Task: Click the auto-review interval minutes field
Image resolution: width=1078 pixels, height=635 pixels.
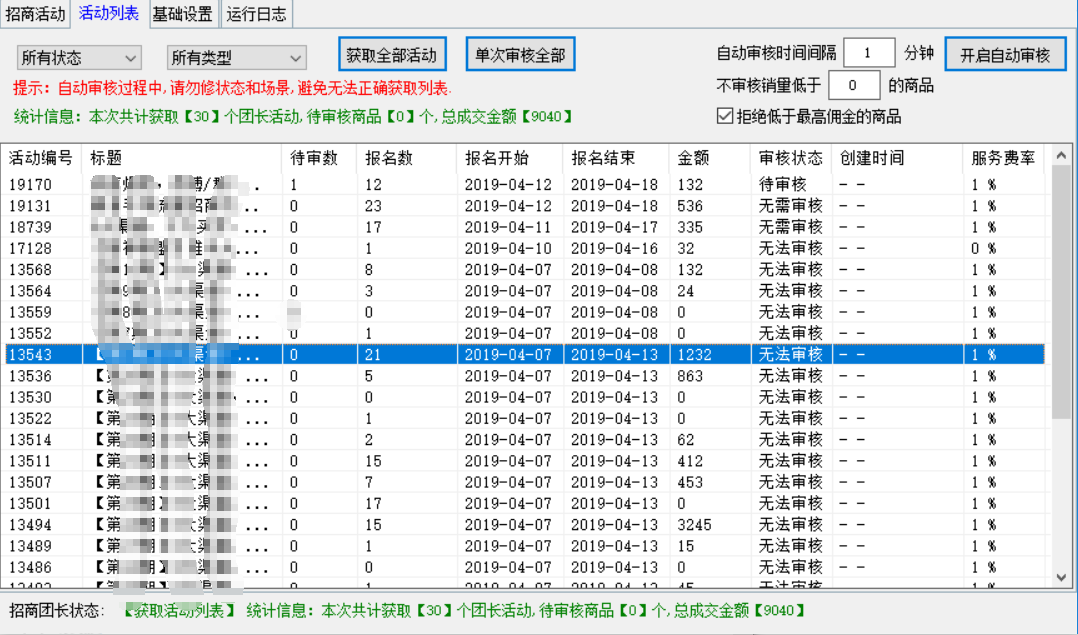Action: click(868, 53)
